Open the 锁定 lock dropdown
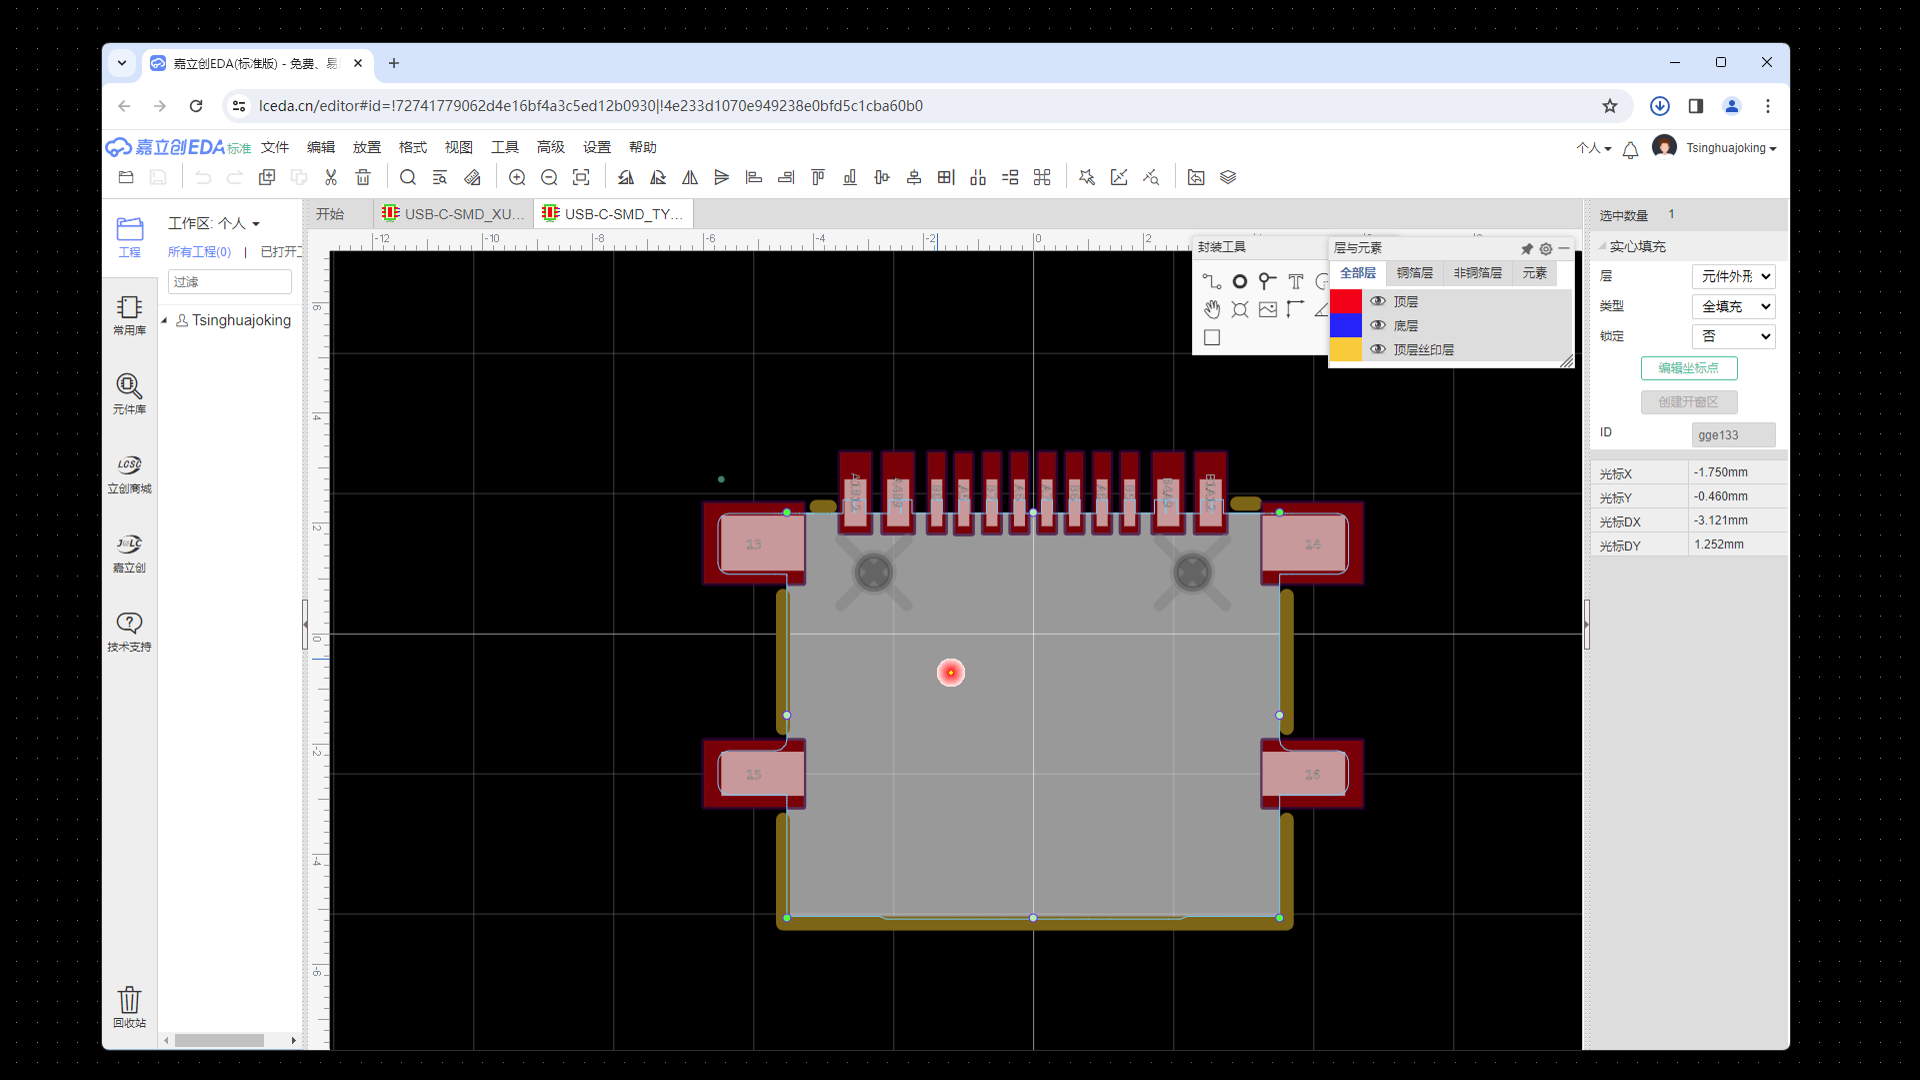This screenshot has height=1080, width=1920. click(1733, 337)
